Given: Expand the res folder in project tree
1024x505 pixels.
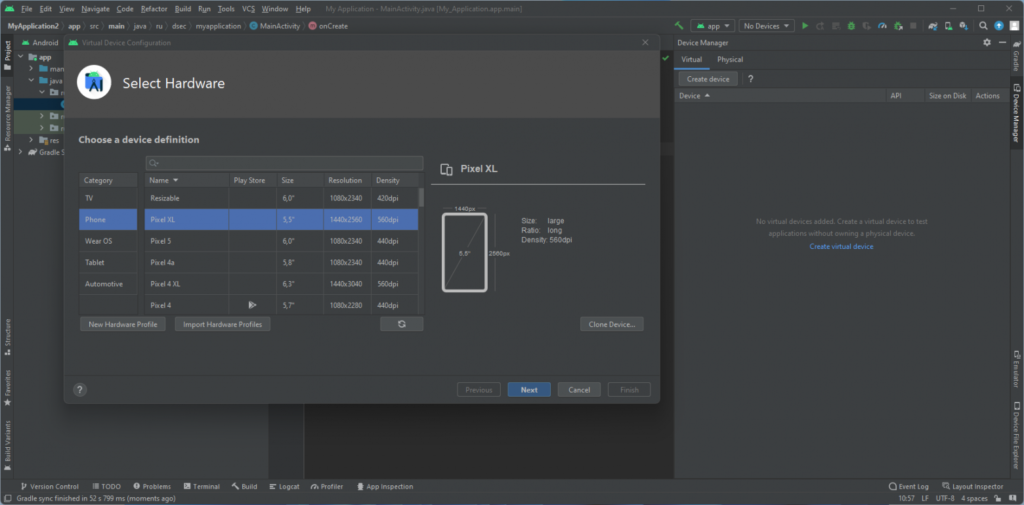Looking at the screenshot, I should 31,140.
